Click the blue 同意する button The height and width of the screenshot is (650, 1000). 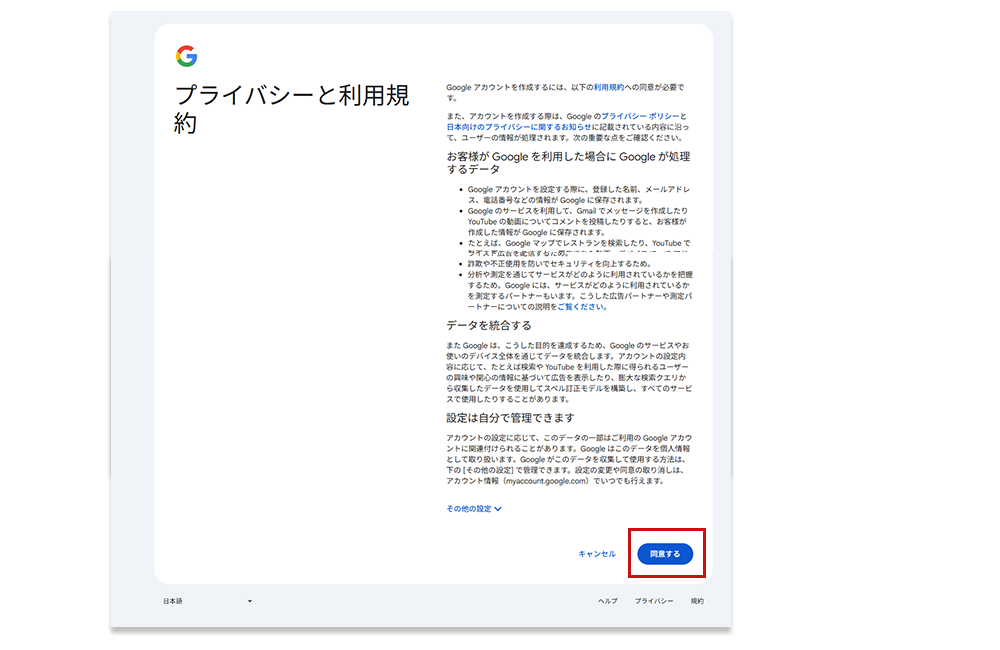665,554
